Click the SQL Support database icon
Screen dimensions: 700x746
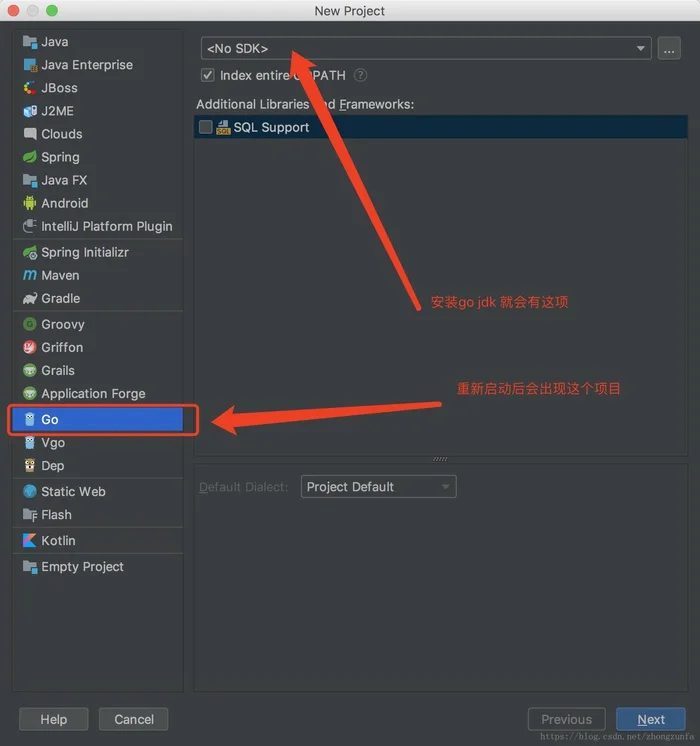click(223, 127)
